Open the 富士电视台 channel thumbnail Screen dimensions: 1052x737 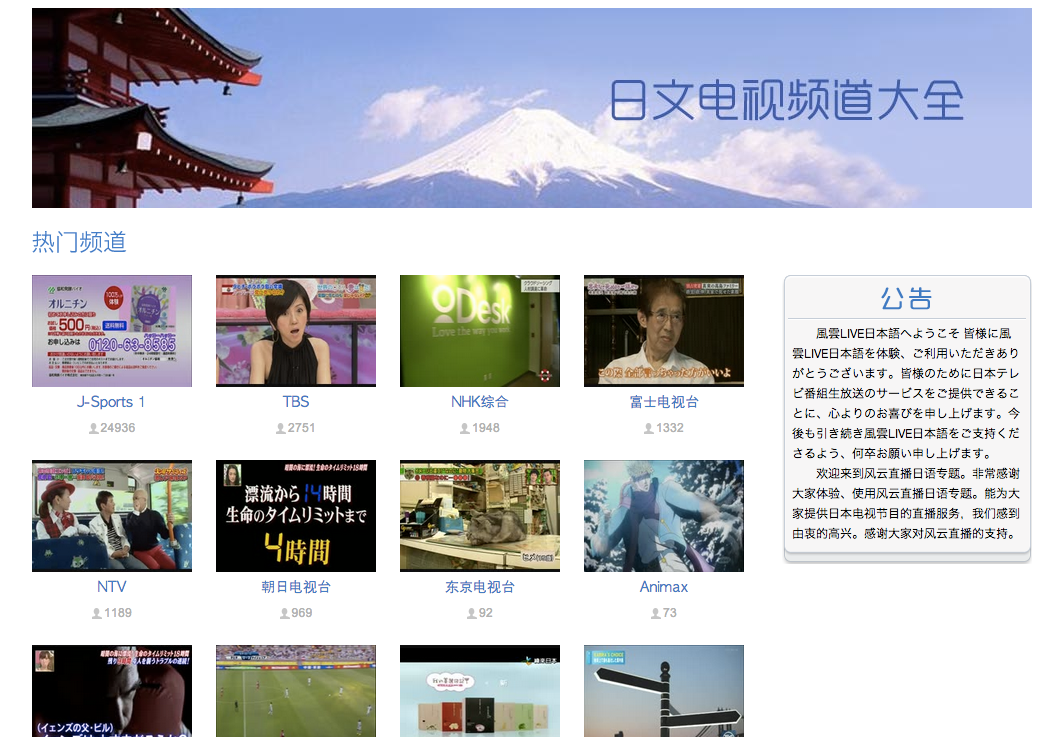click(664, 331)
